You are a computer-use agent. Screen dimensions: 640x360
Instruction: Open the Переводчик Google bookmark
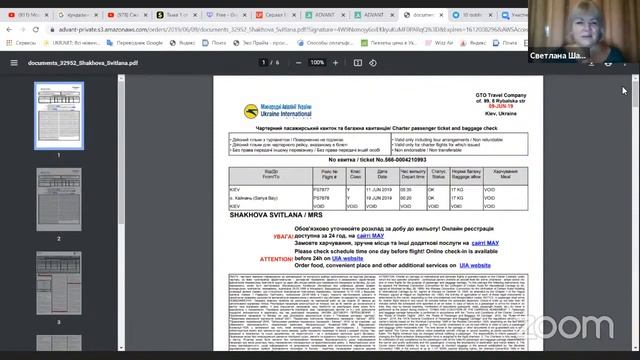pyautogui.click(x=135, y=42)
